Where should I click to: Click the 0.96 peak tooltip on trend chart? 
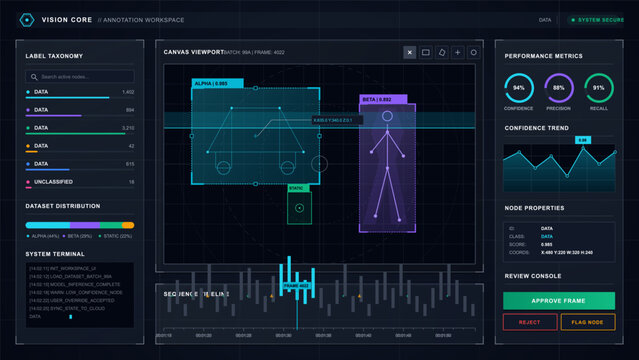coord(583,140)
